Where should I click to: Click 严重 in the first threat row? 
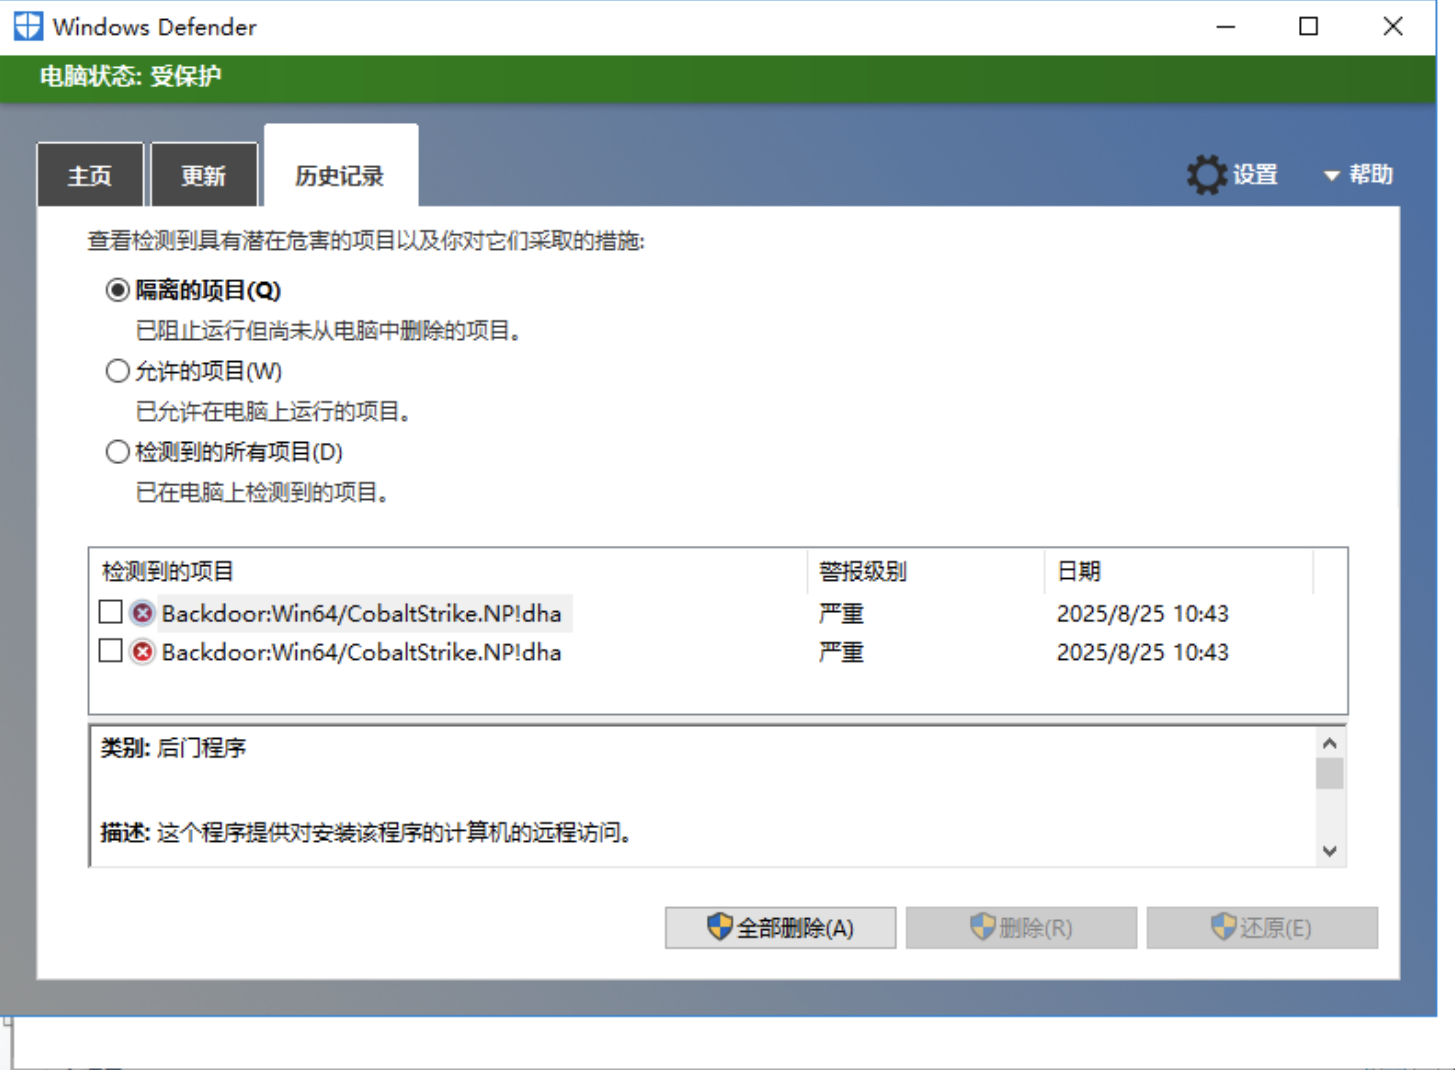[841, 613]
